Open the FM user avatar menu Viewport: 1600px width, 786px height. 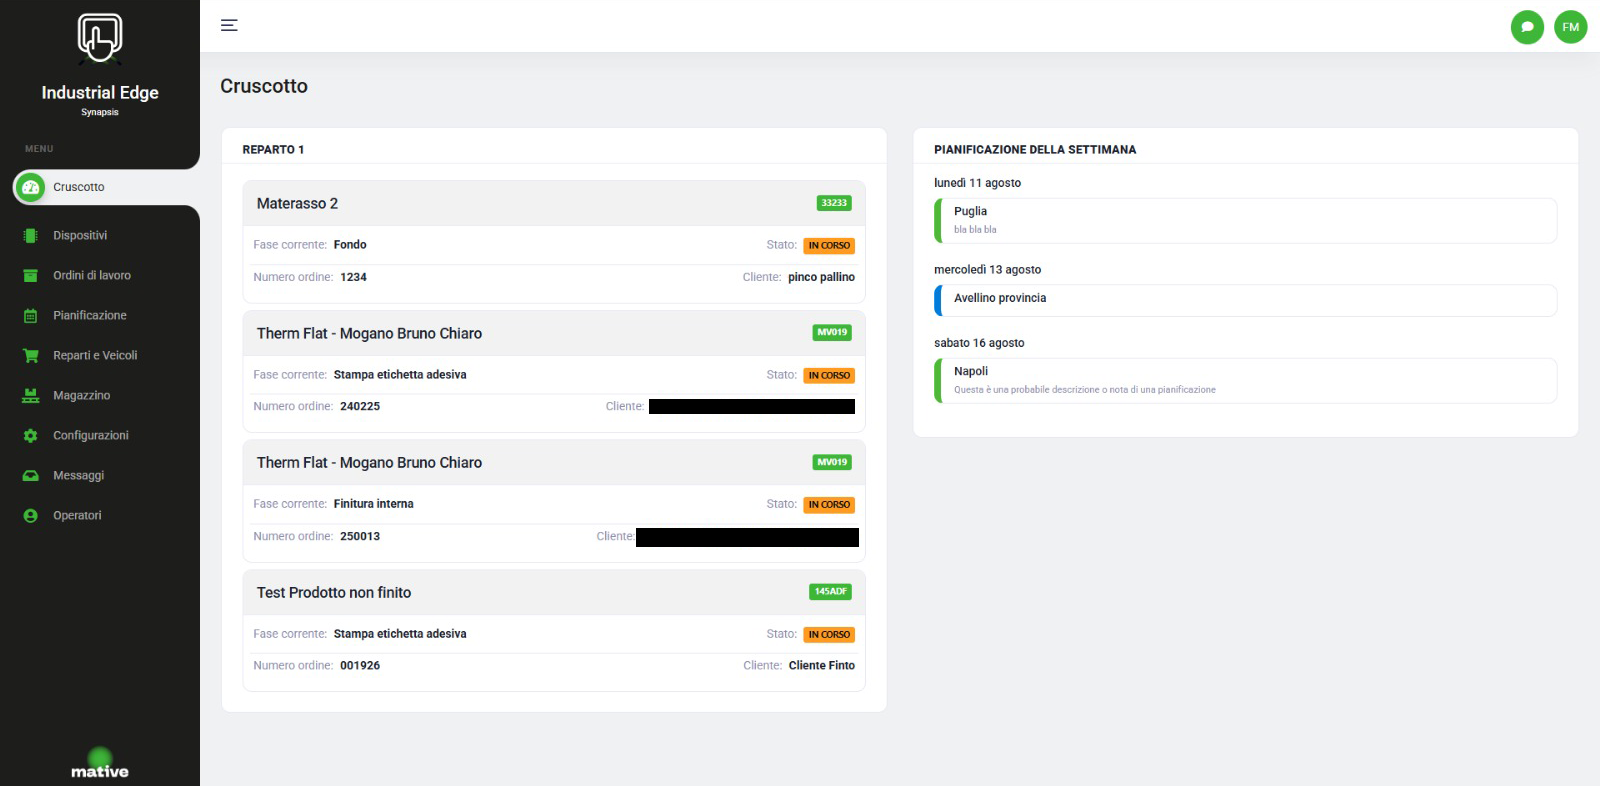click(1571, 27)
